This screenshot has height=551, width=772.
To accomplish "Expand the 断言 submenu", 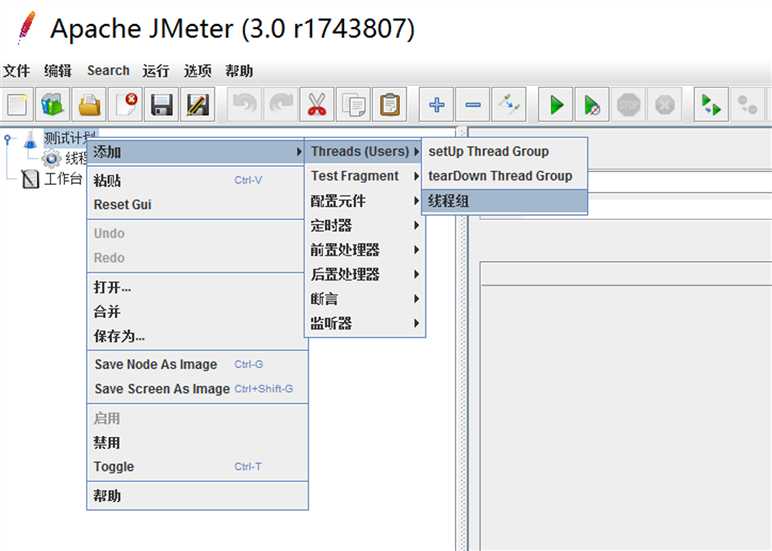I will click(365, 299).
